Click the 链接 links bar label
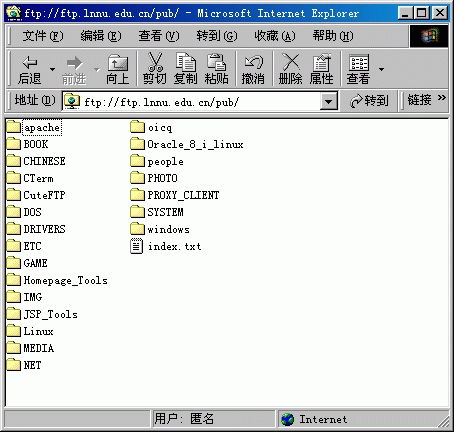 [419, 100]
